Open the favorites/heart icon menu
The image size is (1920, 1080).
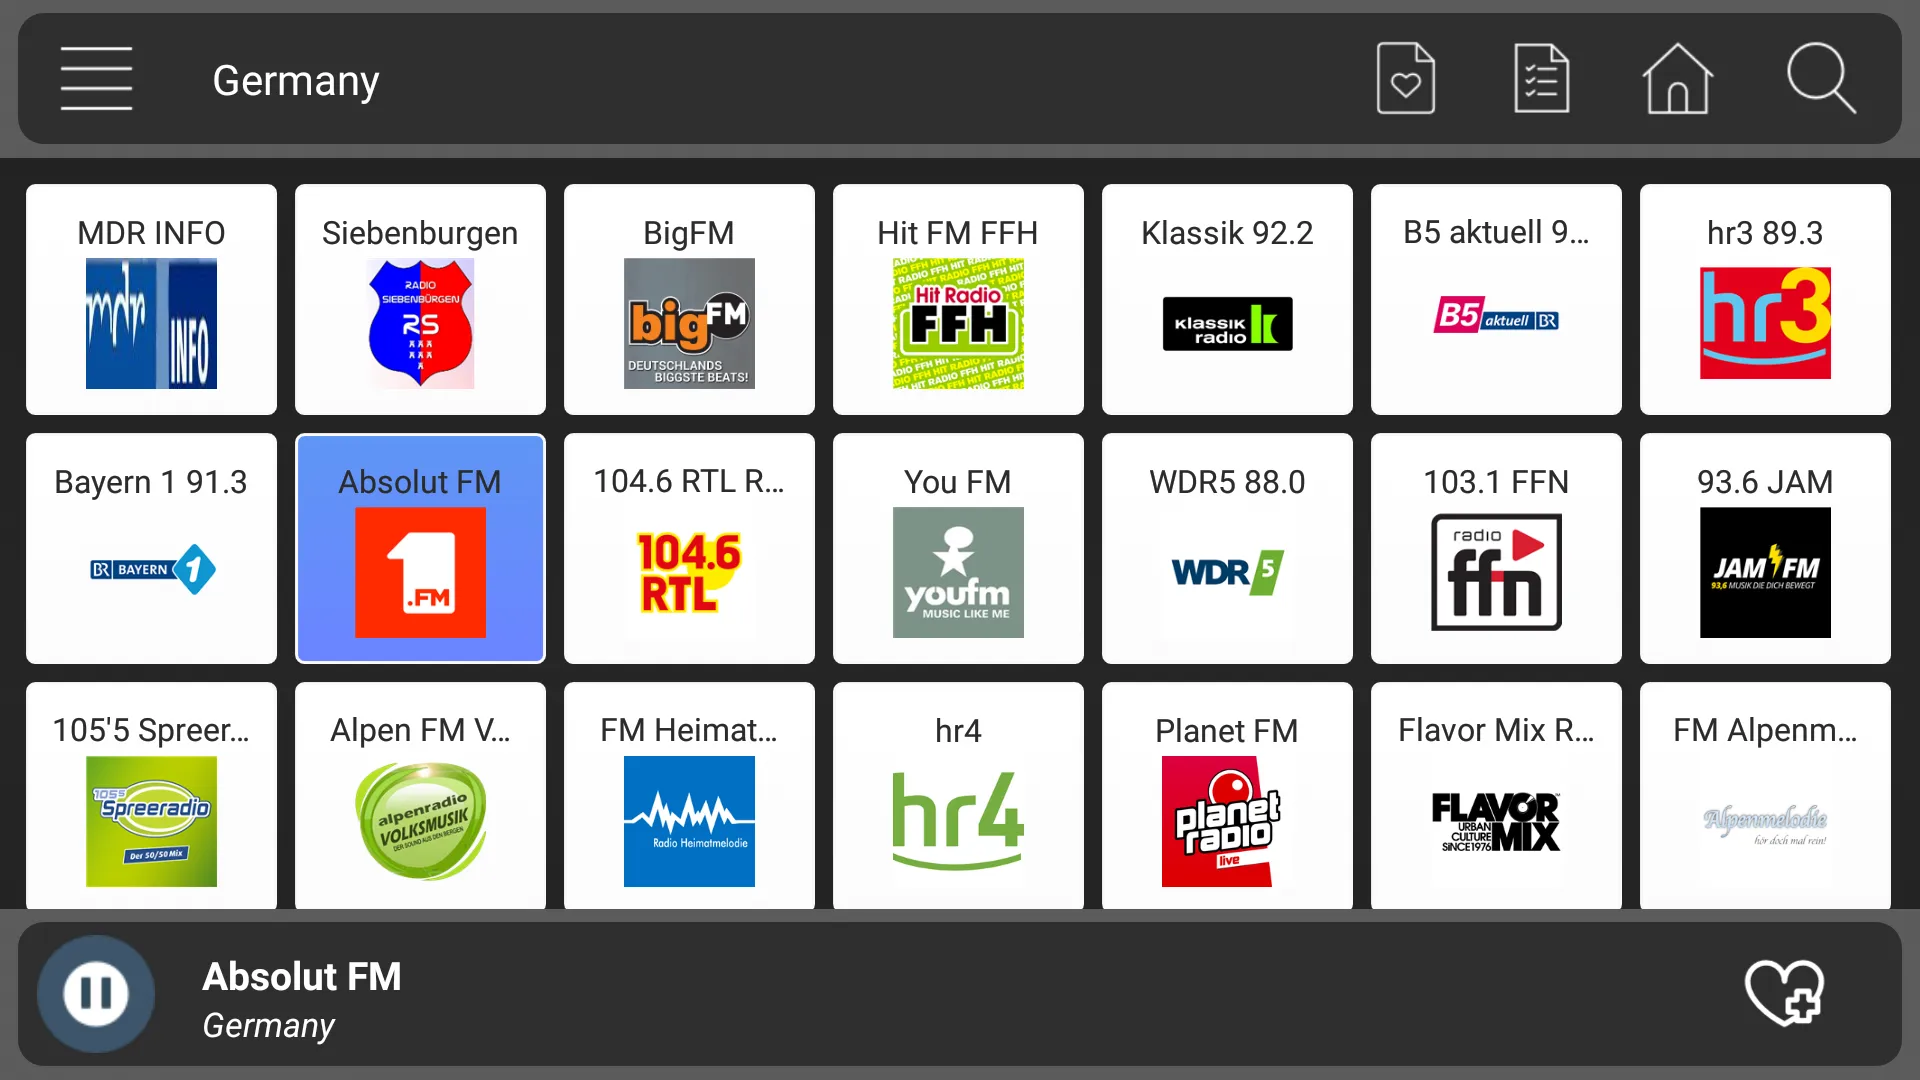(x=1404, y=79)
